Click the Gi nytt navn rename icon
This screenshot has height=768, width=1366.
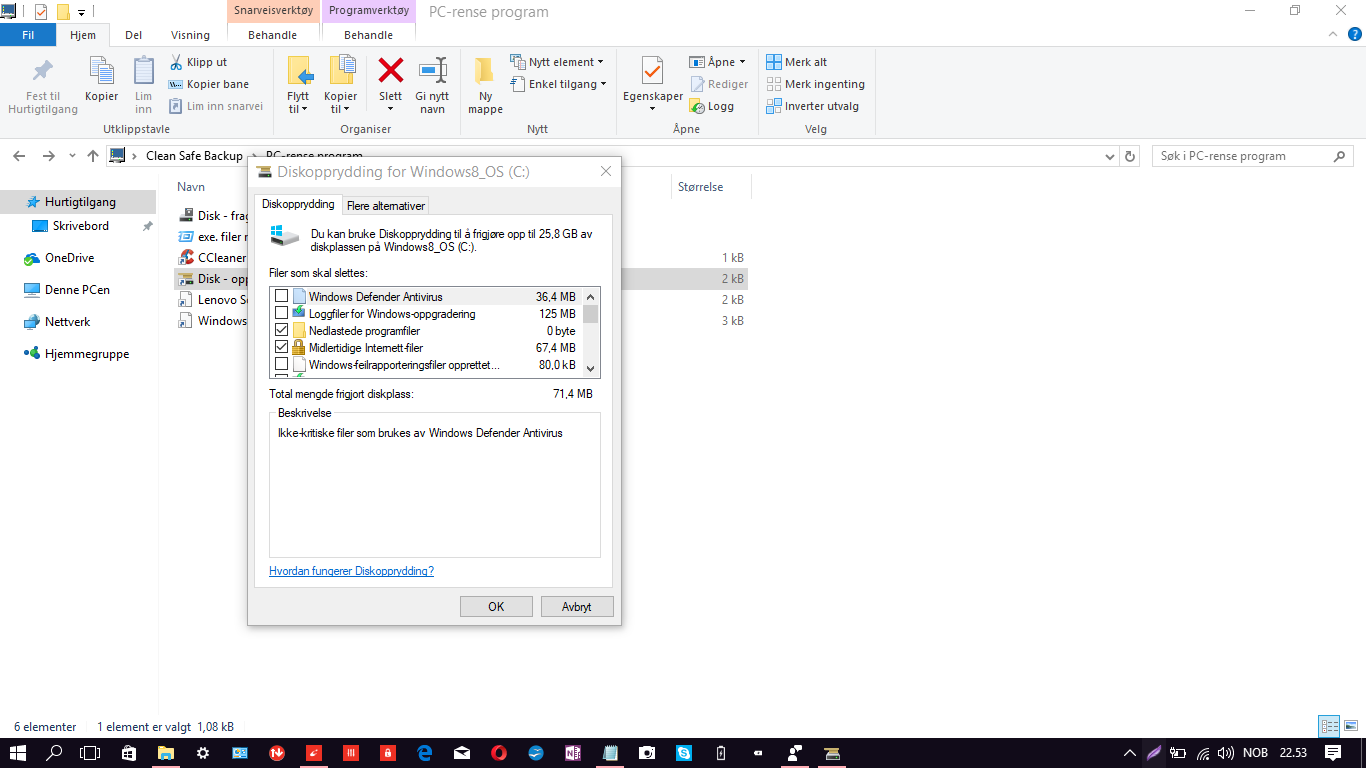point(433,70)
